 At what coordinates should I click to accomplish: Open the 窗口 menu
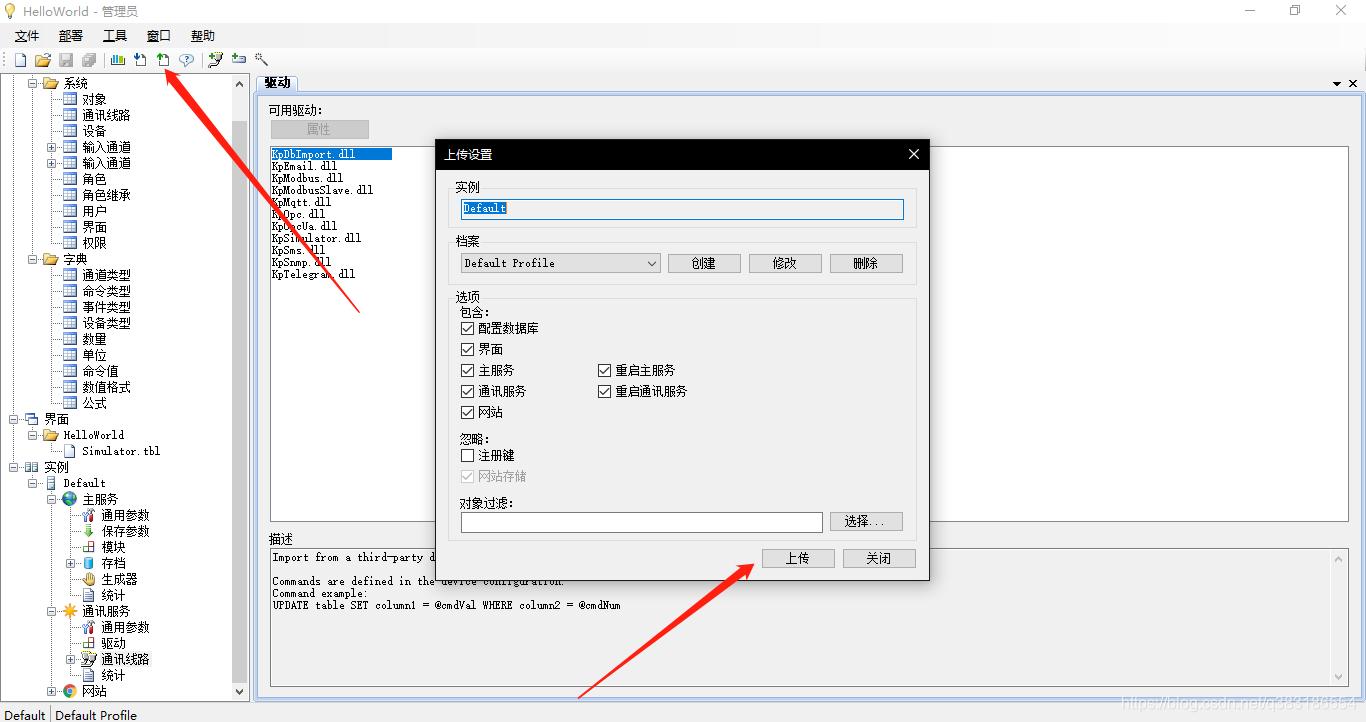159,36
